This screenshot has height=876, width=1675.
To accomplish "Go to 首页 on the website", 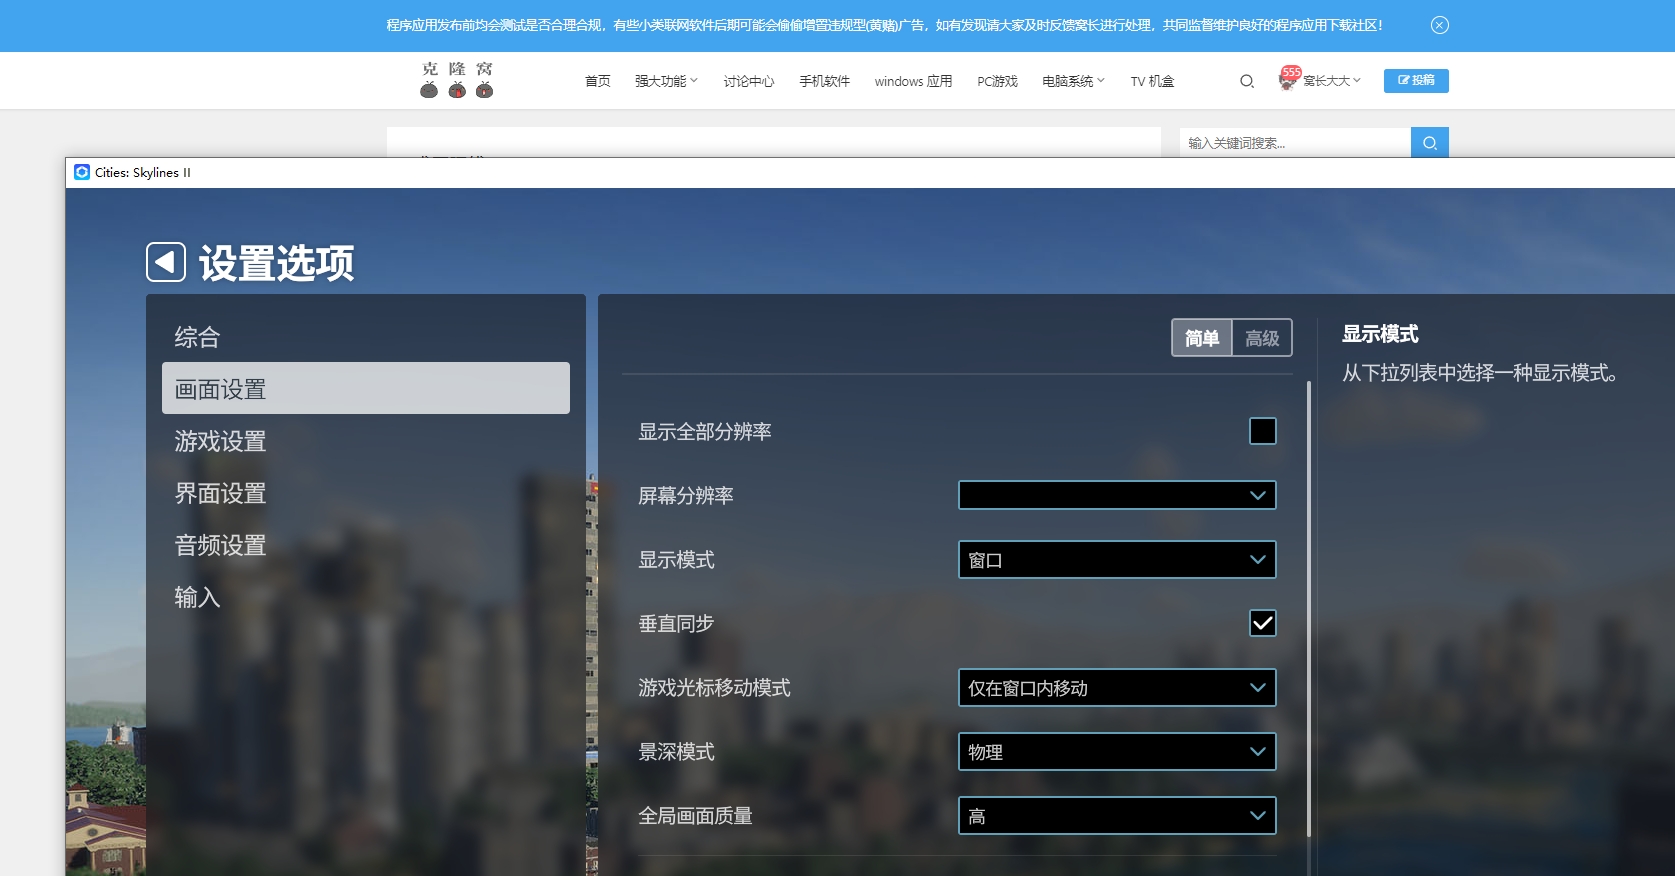I will click(598, 81).
